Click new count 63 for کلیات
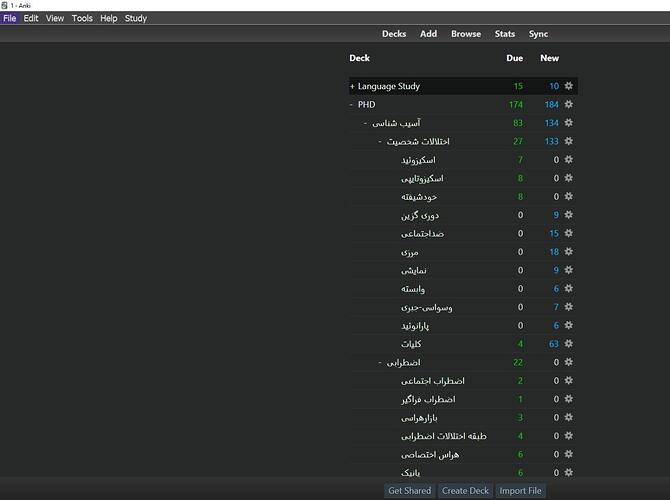The height and width of the screenshot is (500, 670). (554, 344)
